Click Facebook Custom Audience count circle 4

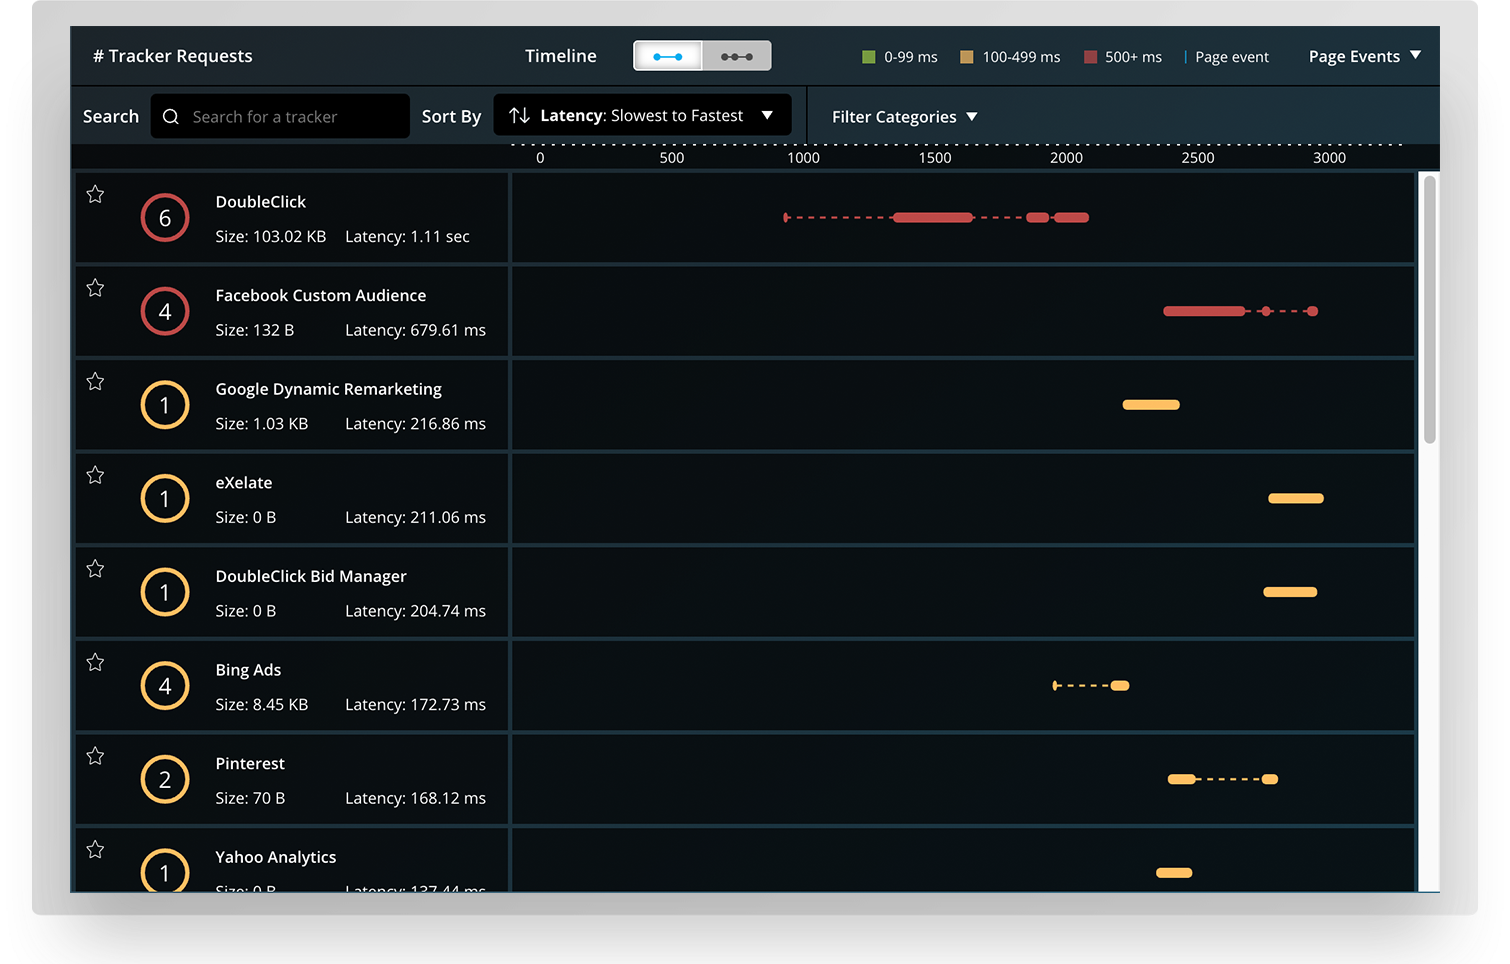tap(165, 311)
